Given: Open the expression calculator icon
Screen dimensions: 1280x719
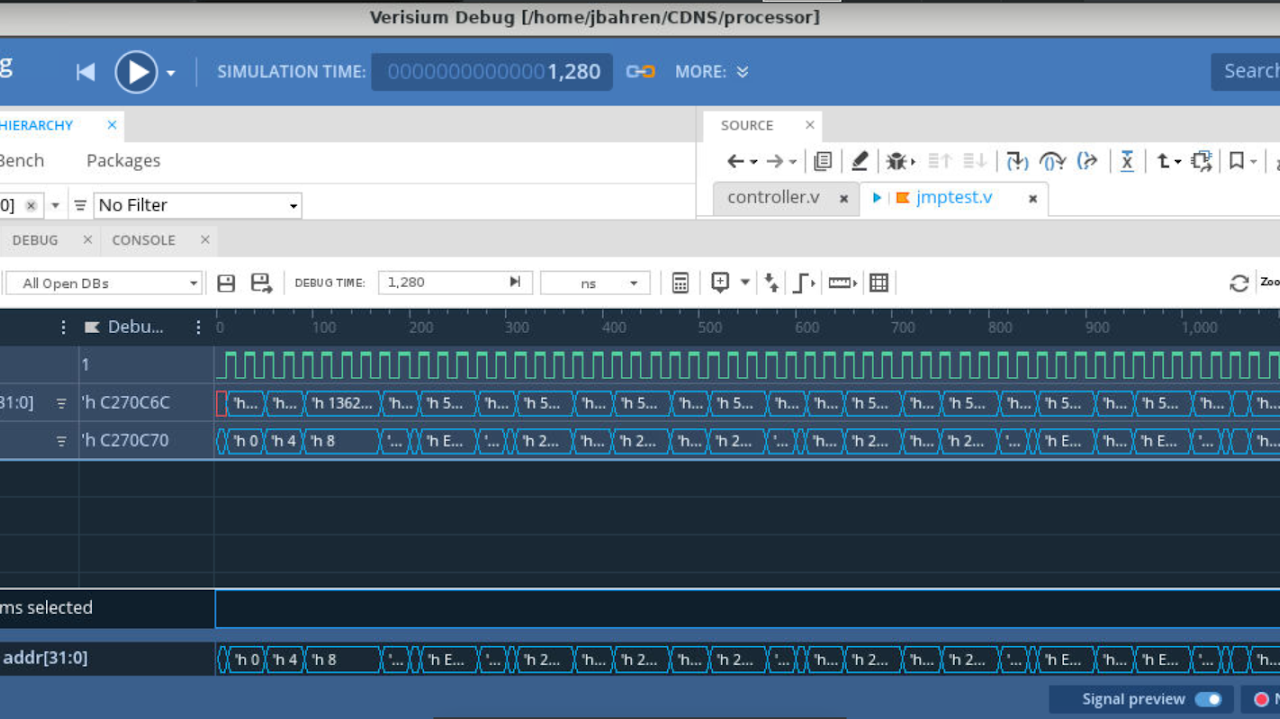Looking at the screenshot, I should coord(680,283).
